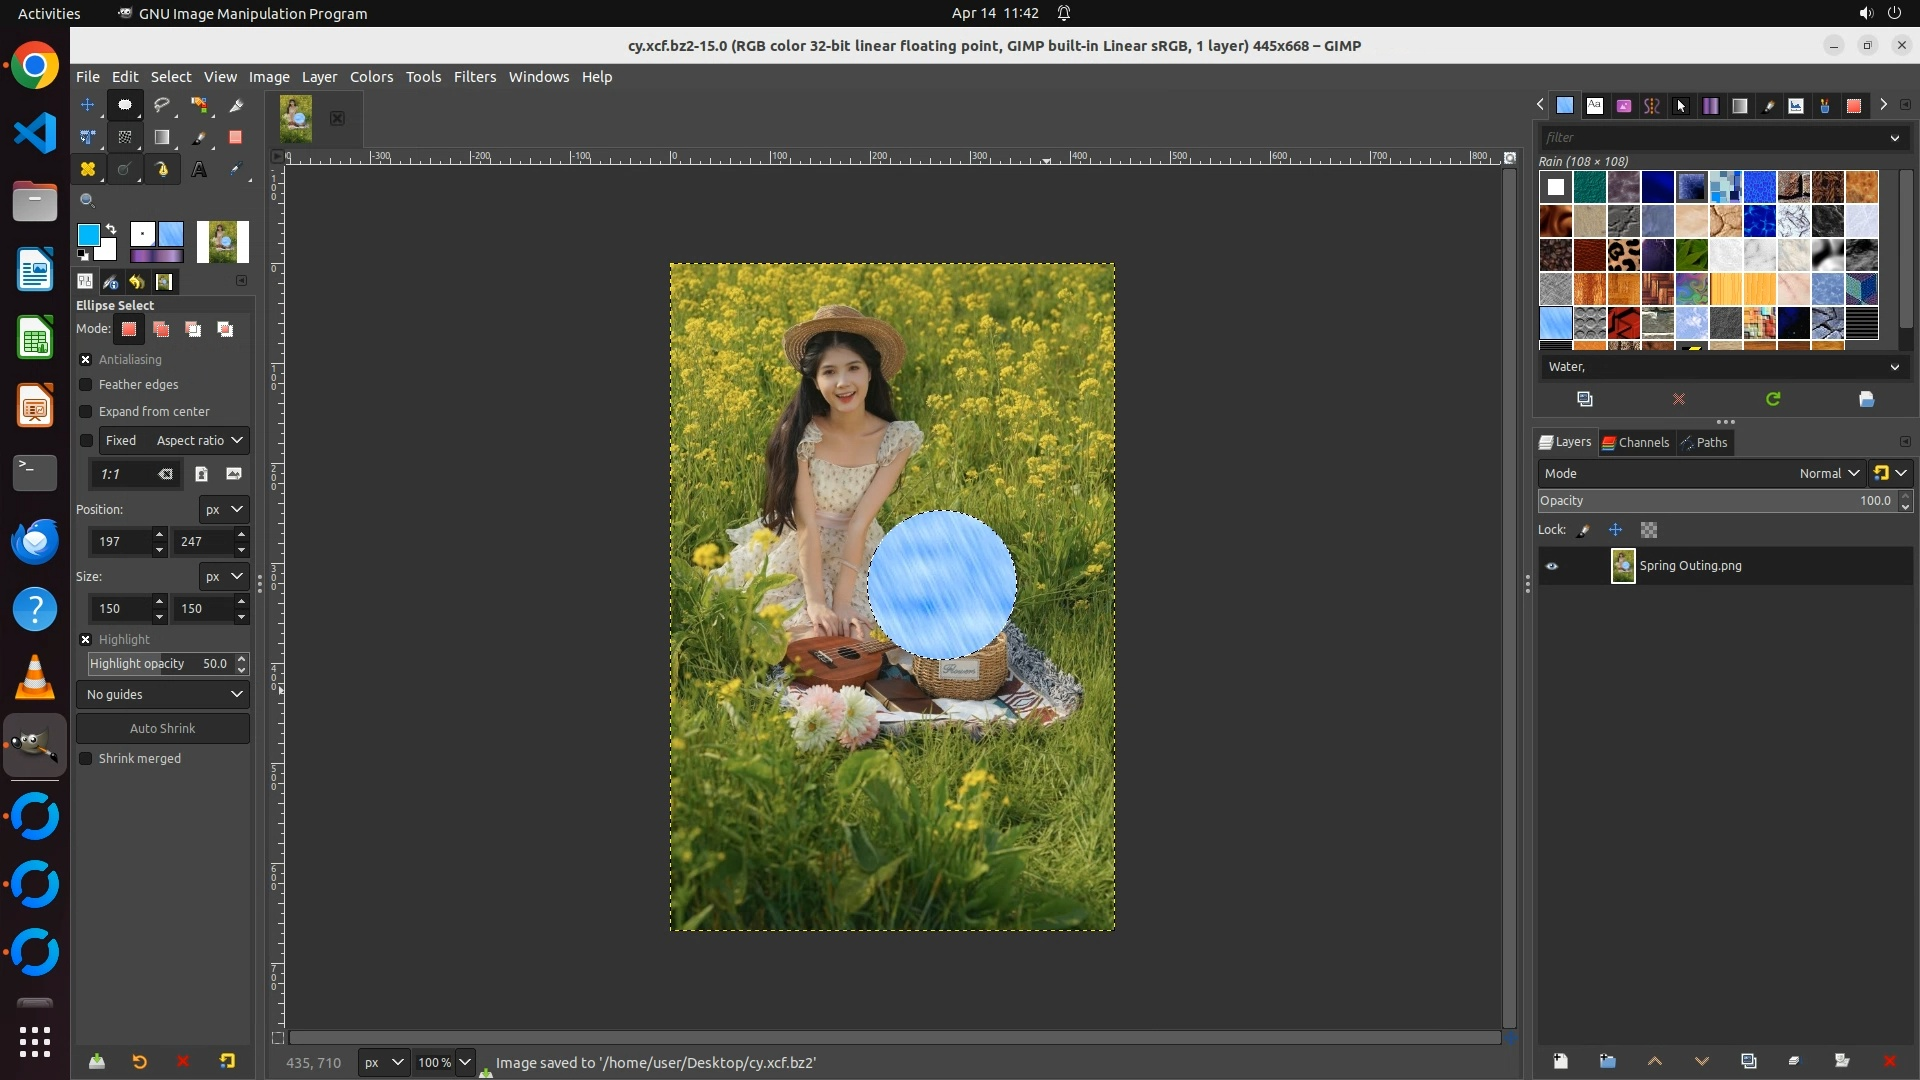
Task: Enable Expand from center option
Action: coord(86,412)
